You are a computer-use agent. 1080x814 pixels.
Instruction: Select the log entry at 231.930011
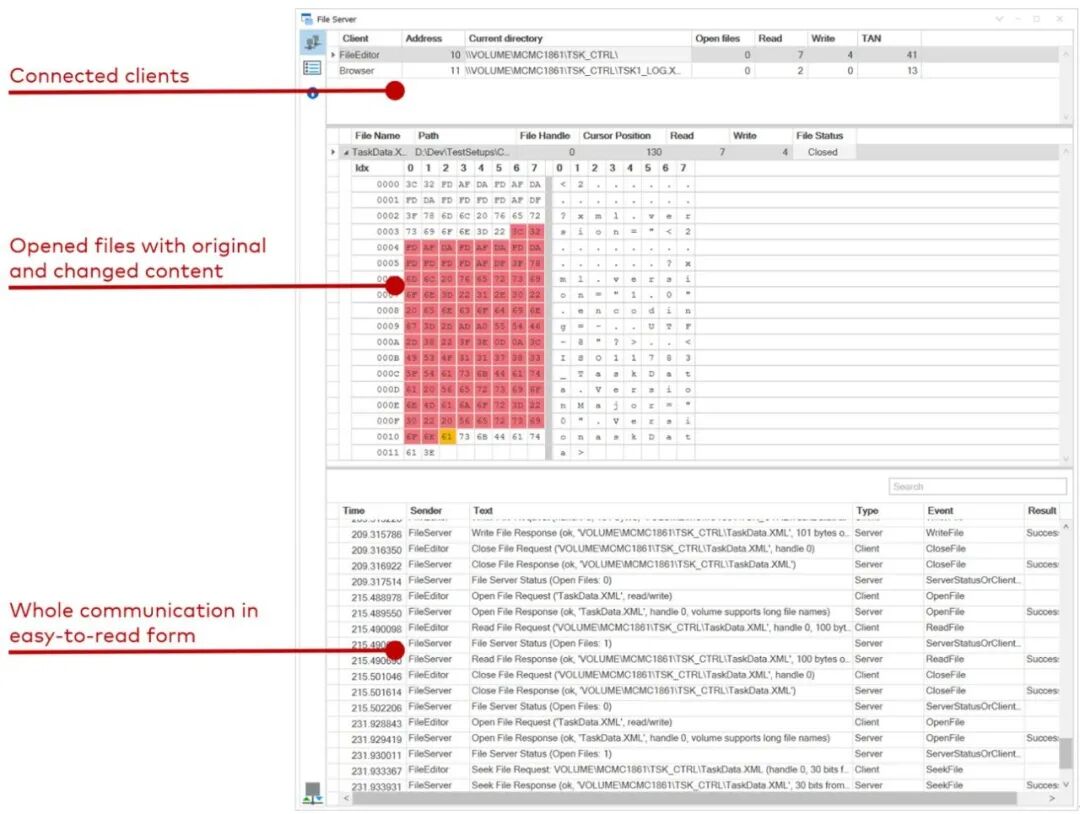click(x=700, y=754)
